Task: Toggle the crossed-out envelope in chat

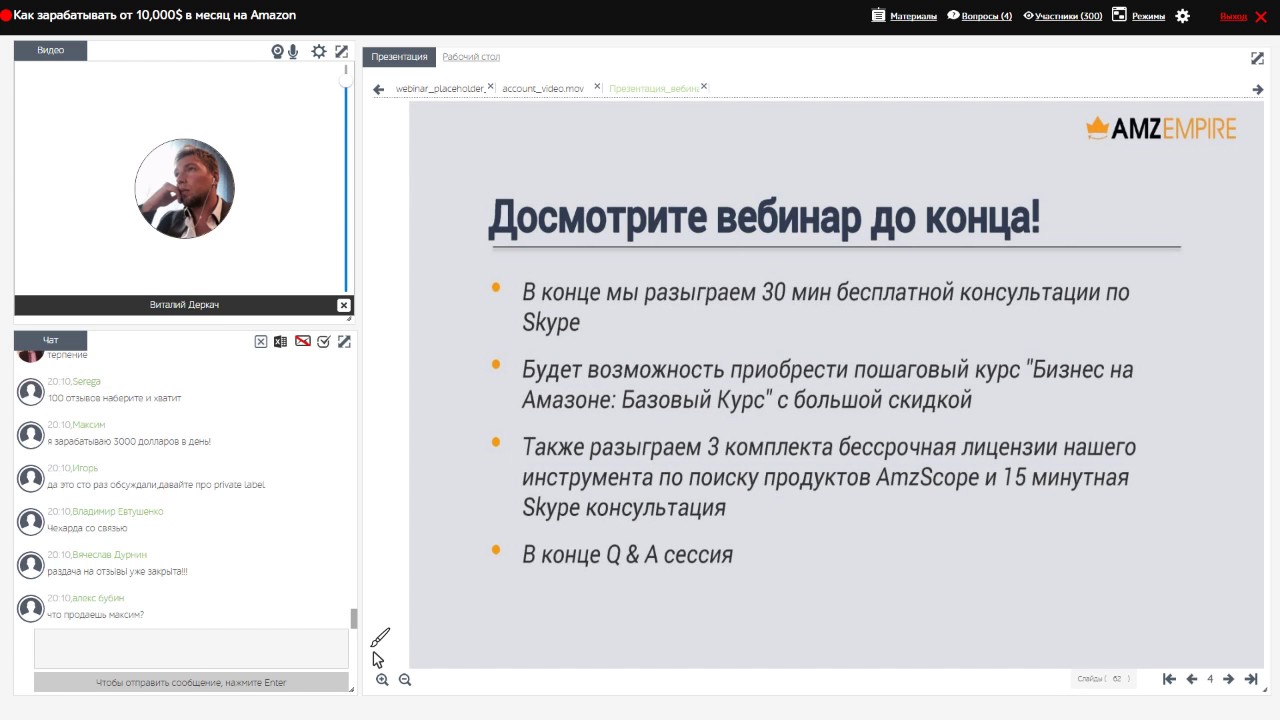Action: tap(302, 342)
